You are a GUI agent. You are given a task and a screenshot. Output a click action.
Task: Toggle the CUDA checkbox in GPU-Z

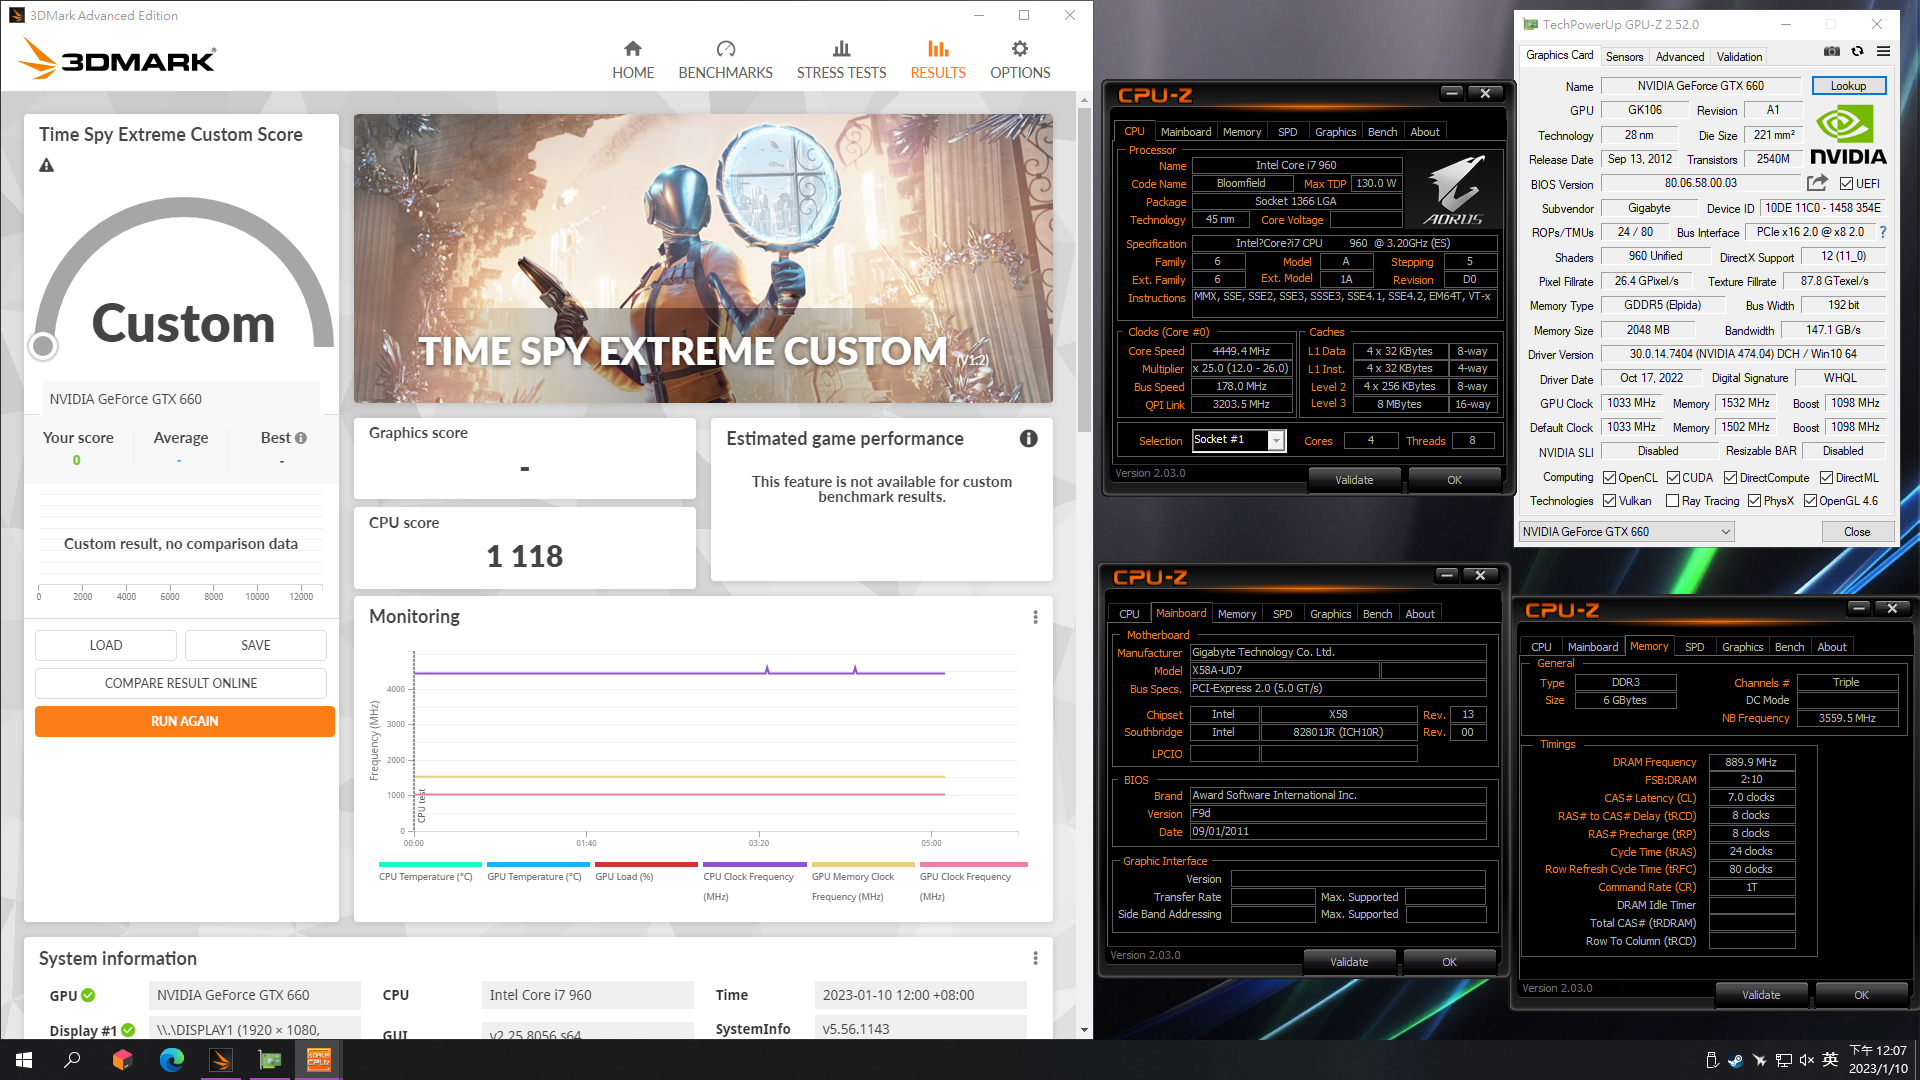click(1673, 478)
